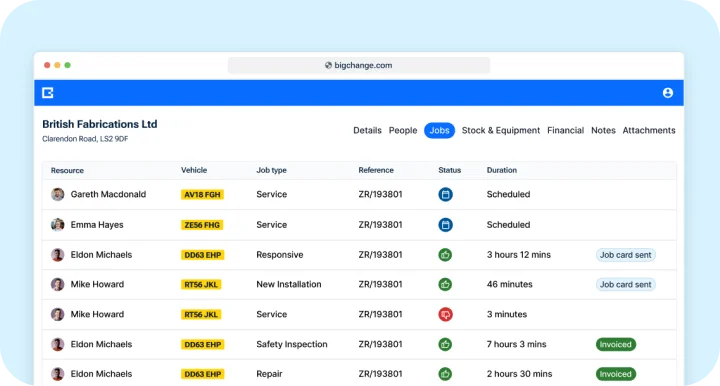
Task: Click Eldon Michaels' avatar on Repair row
Action: pyautogui.click(x=57, y=374)
